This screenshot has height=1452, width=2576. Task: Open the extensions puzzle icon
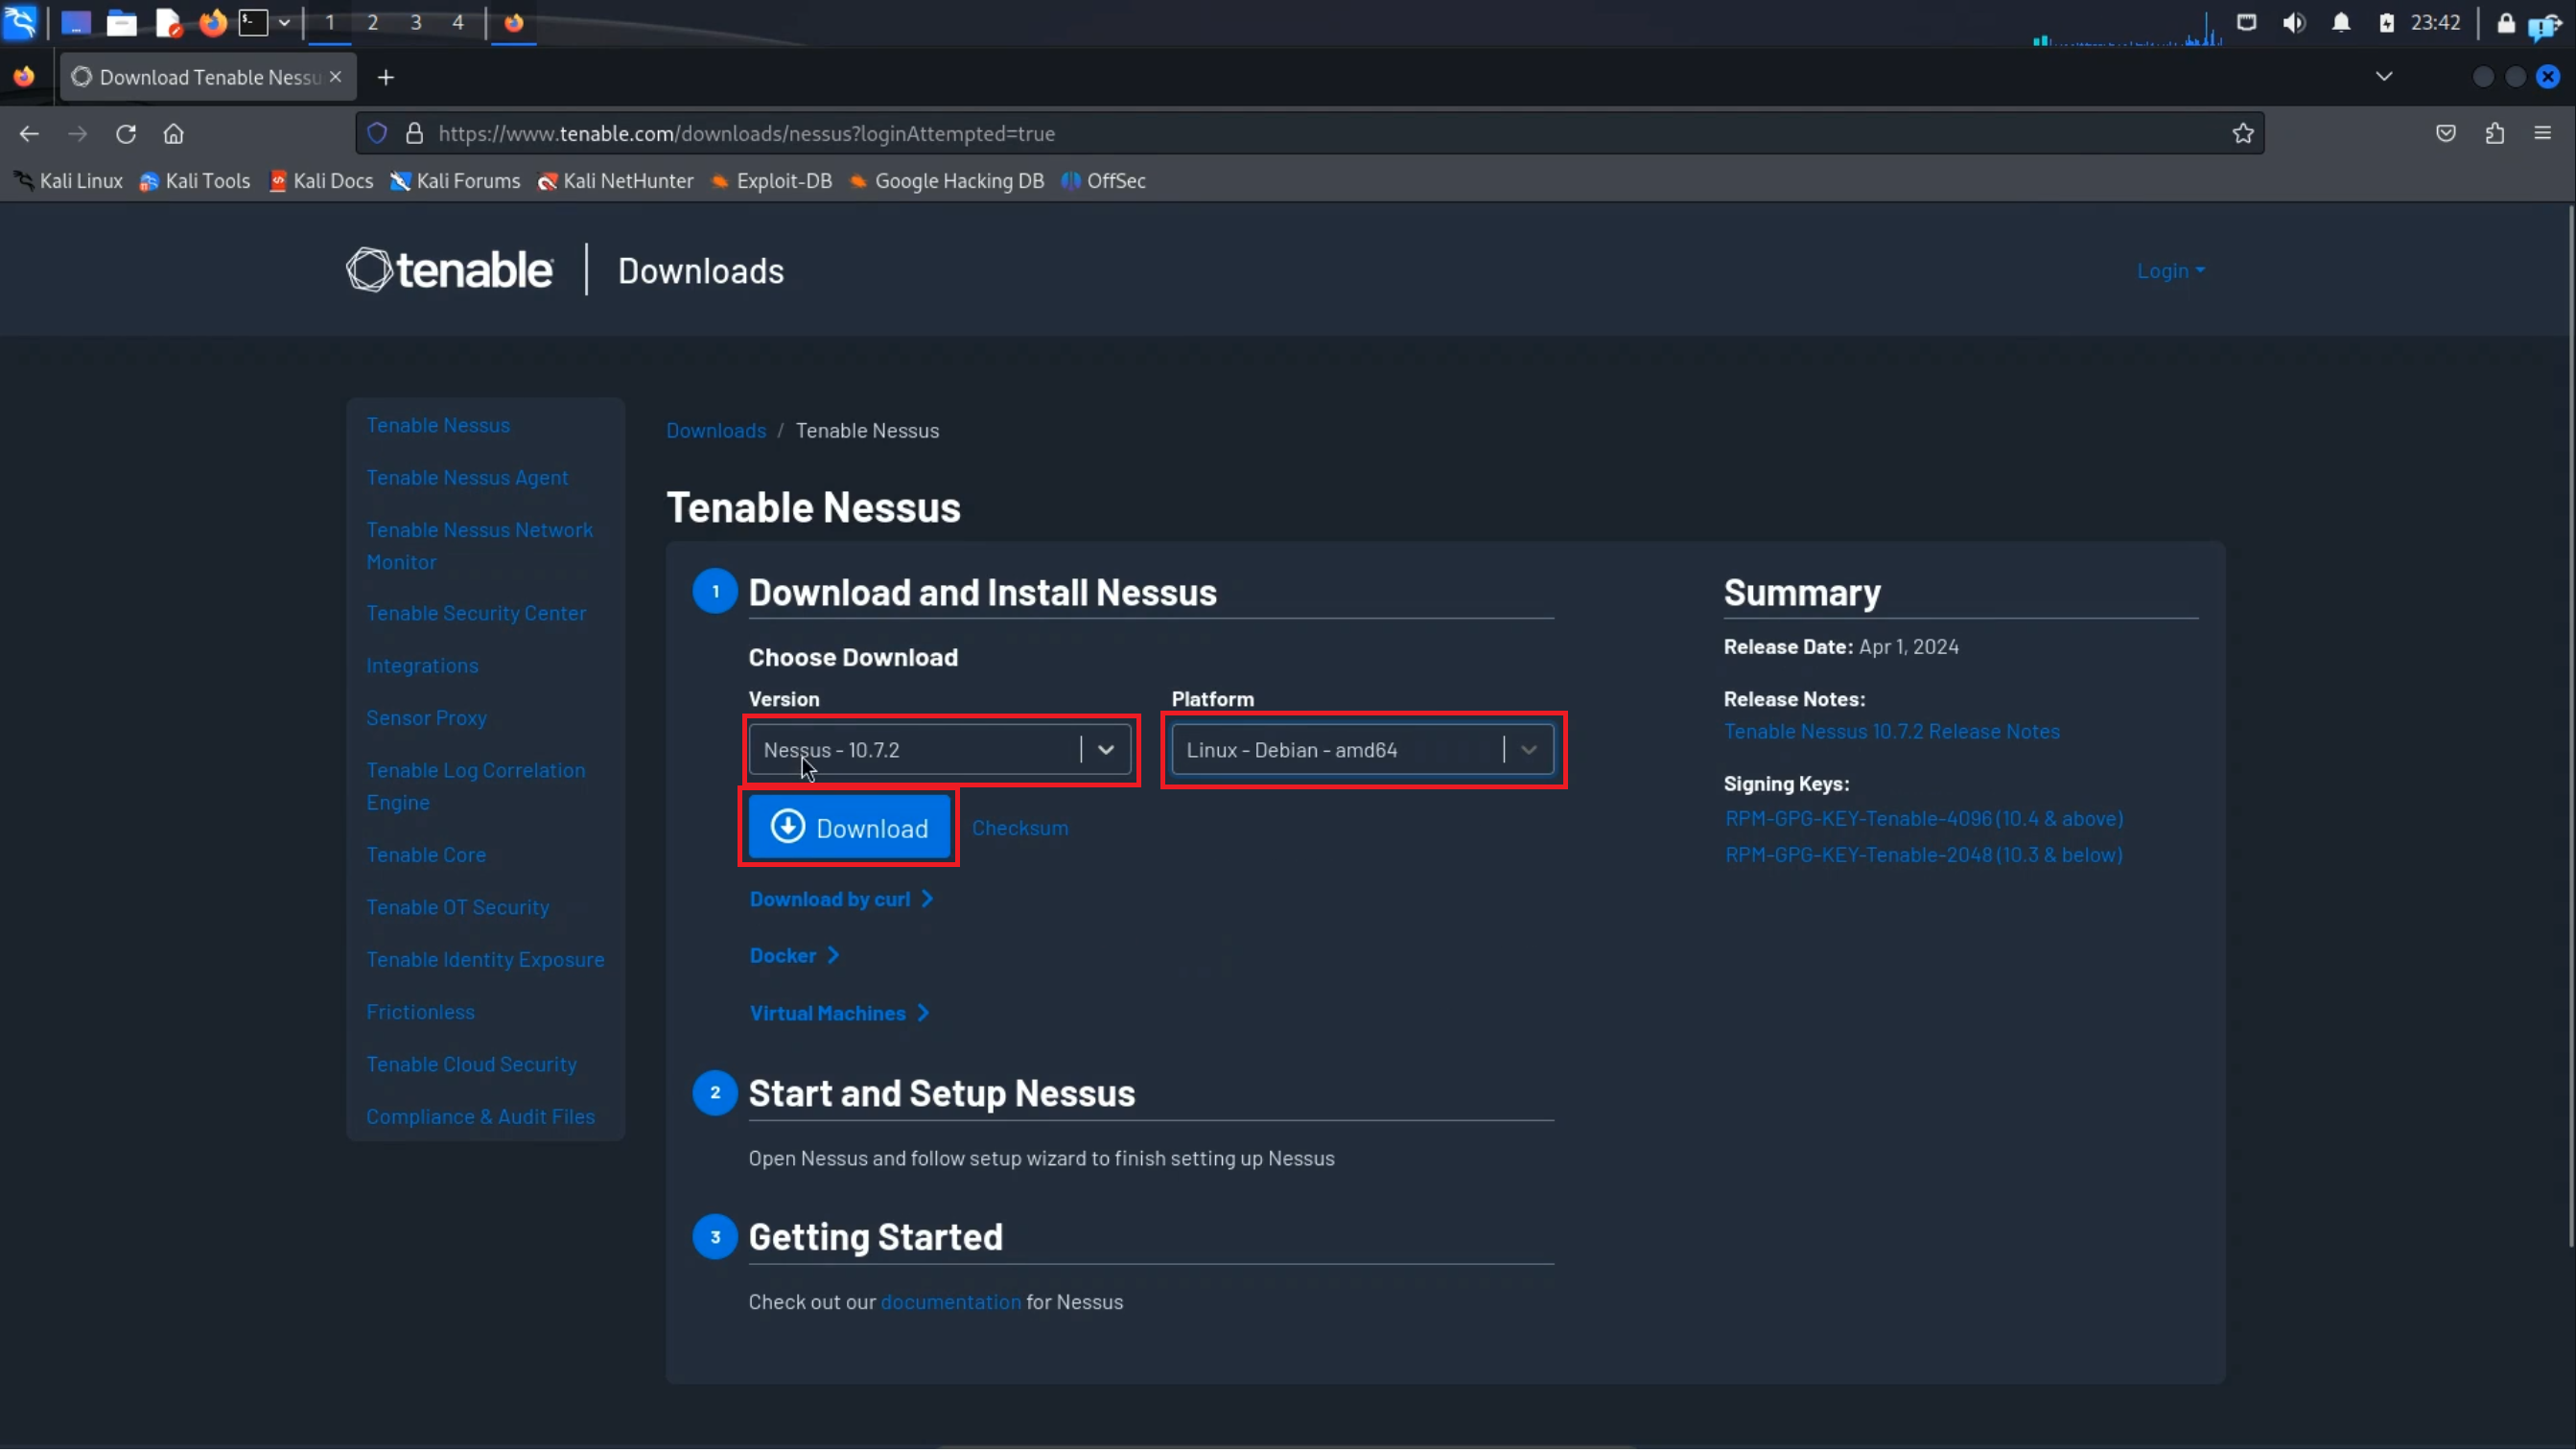2494,134
